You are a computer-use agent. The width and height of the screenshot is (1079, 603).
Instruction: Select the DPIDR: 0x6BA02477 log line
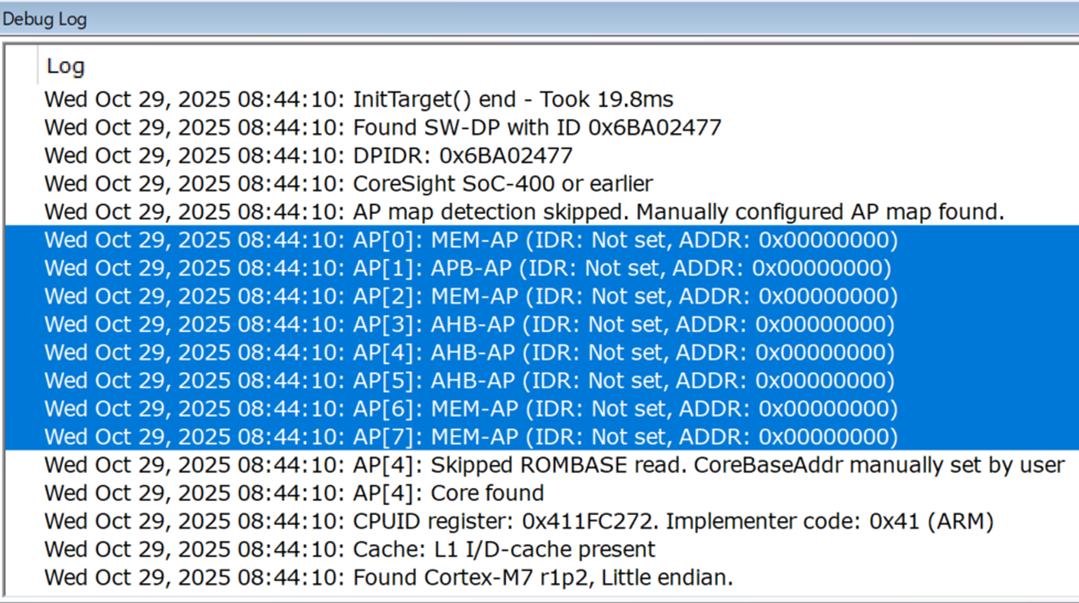pos(308,155)
